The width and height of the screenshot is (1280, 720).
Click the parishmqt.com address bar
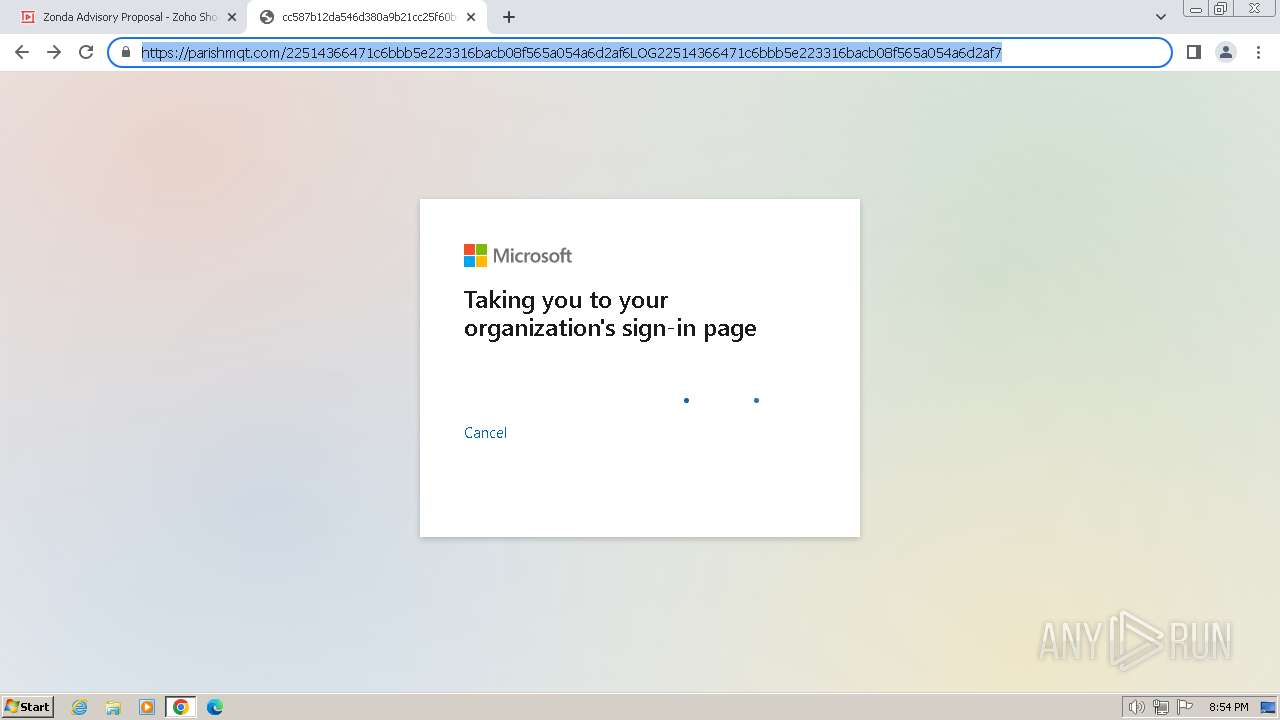click(x=640, y=52)
